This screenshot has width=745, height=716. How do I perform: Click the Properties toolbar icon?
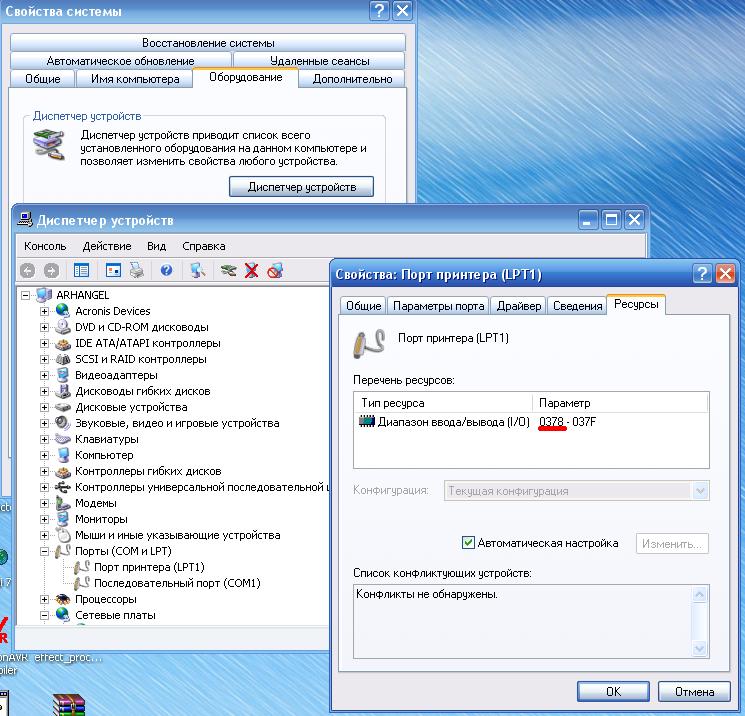(x=113, y=270)
